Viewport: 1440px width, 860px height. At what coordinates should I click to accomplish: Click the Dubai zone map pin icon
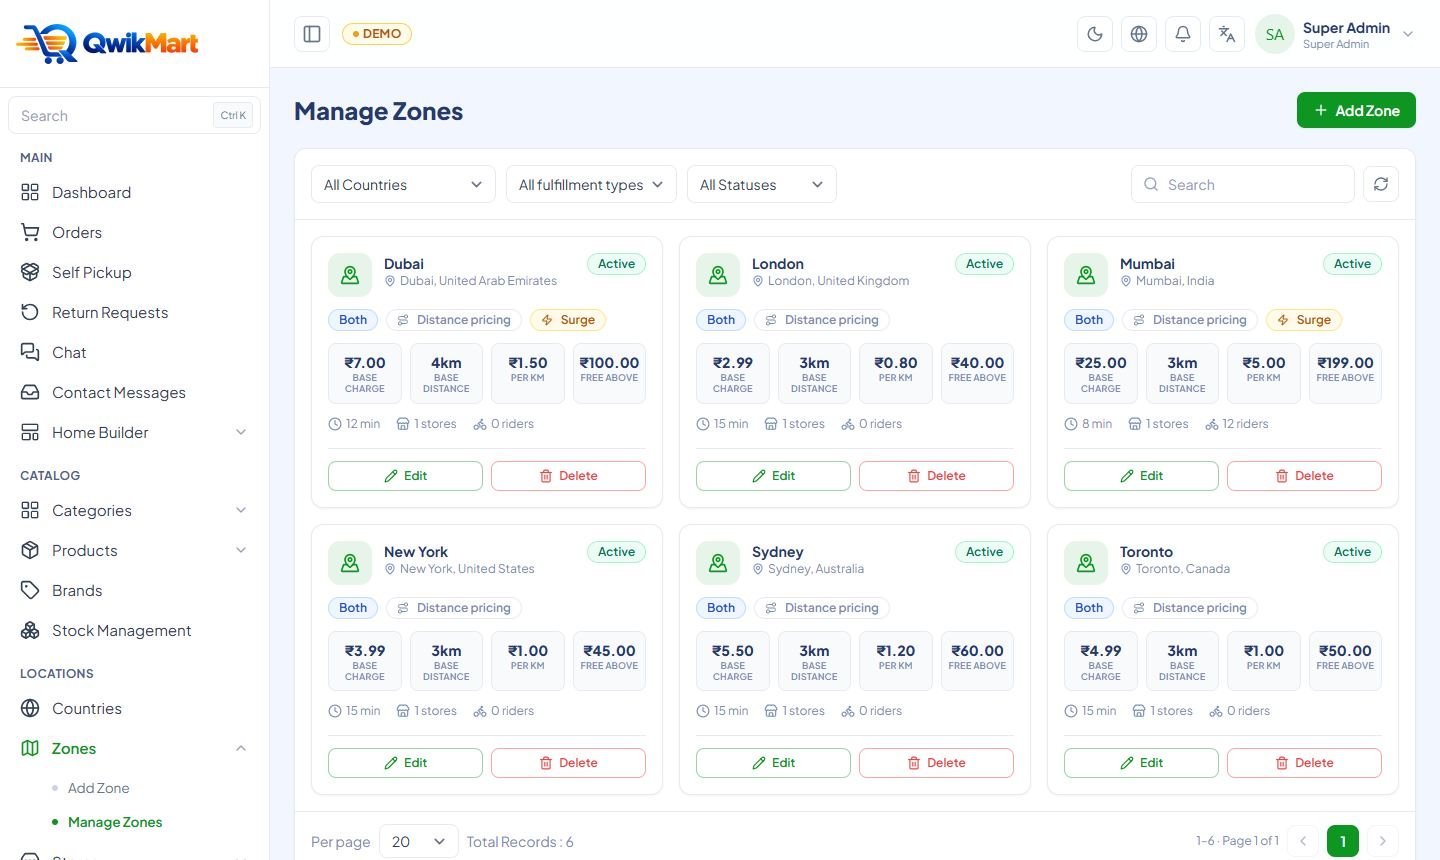[x=350, y=275]
